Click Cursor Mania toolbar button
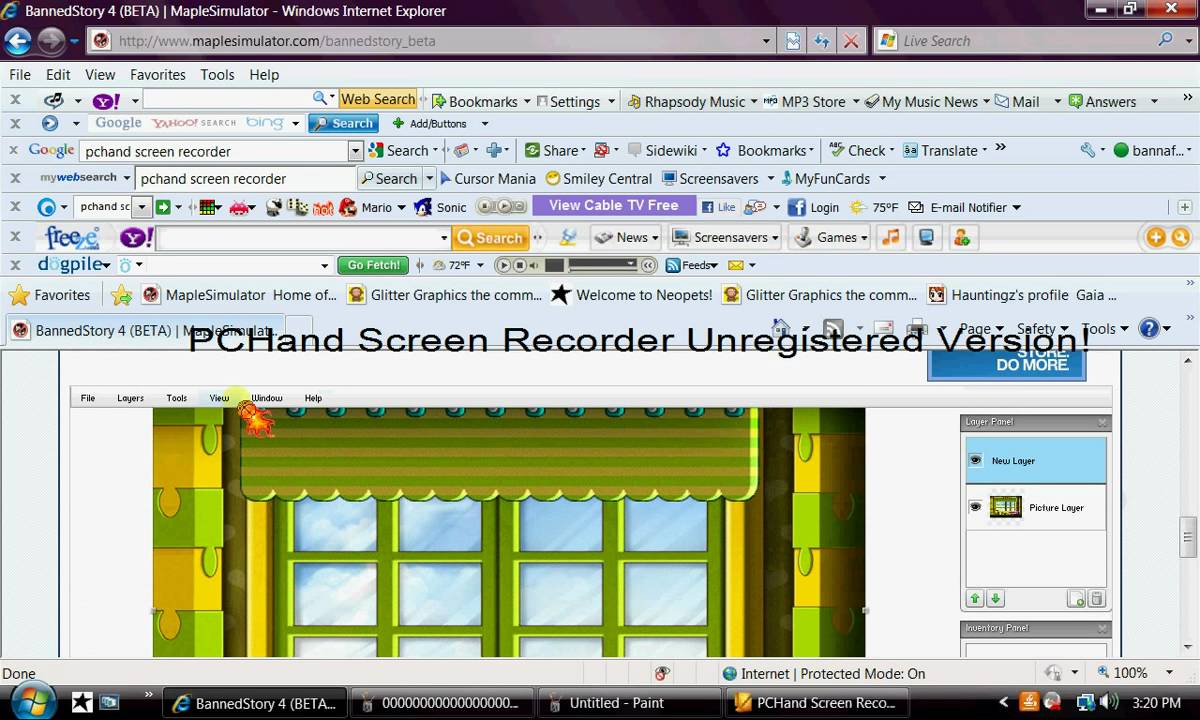The width and height of the screenshot is (1200, 720). [x=487, y=178]
